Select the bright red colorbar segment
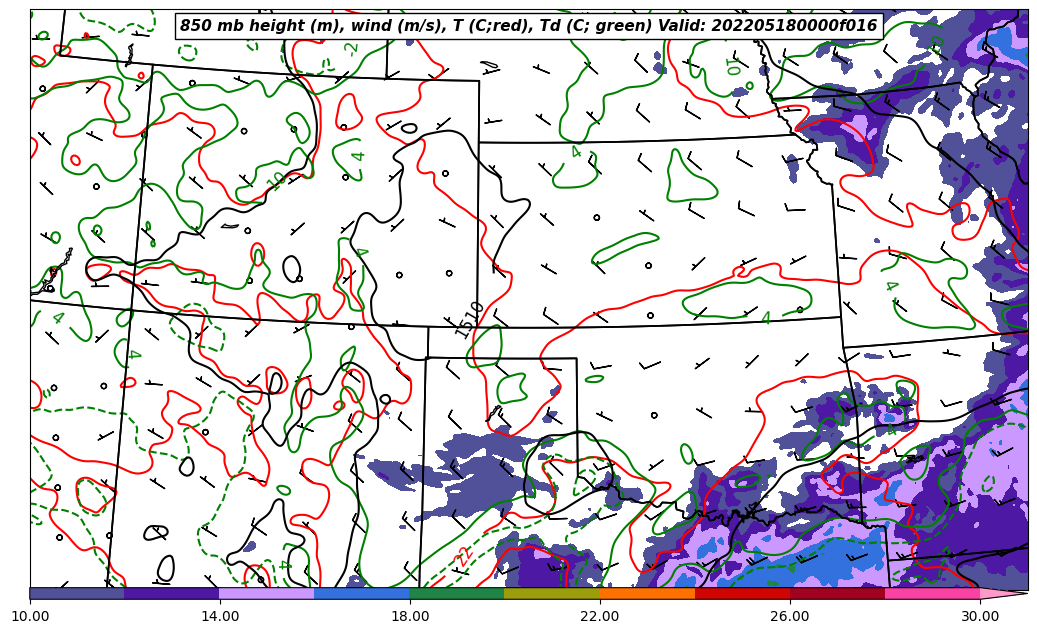 coord(742,593)
